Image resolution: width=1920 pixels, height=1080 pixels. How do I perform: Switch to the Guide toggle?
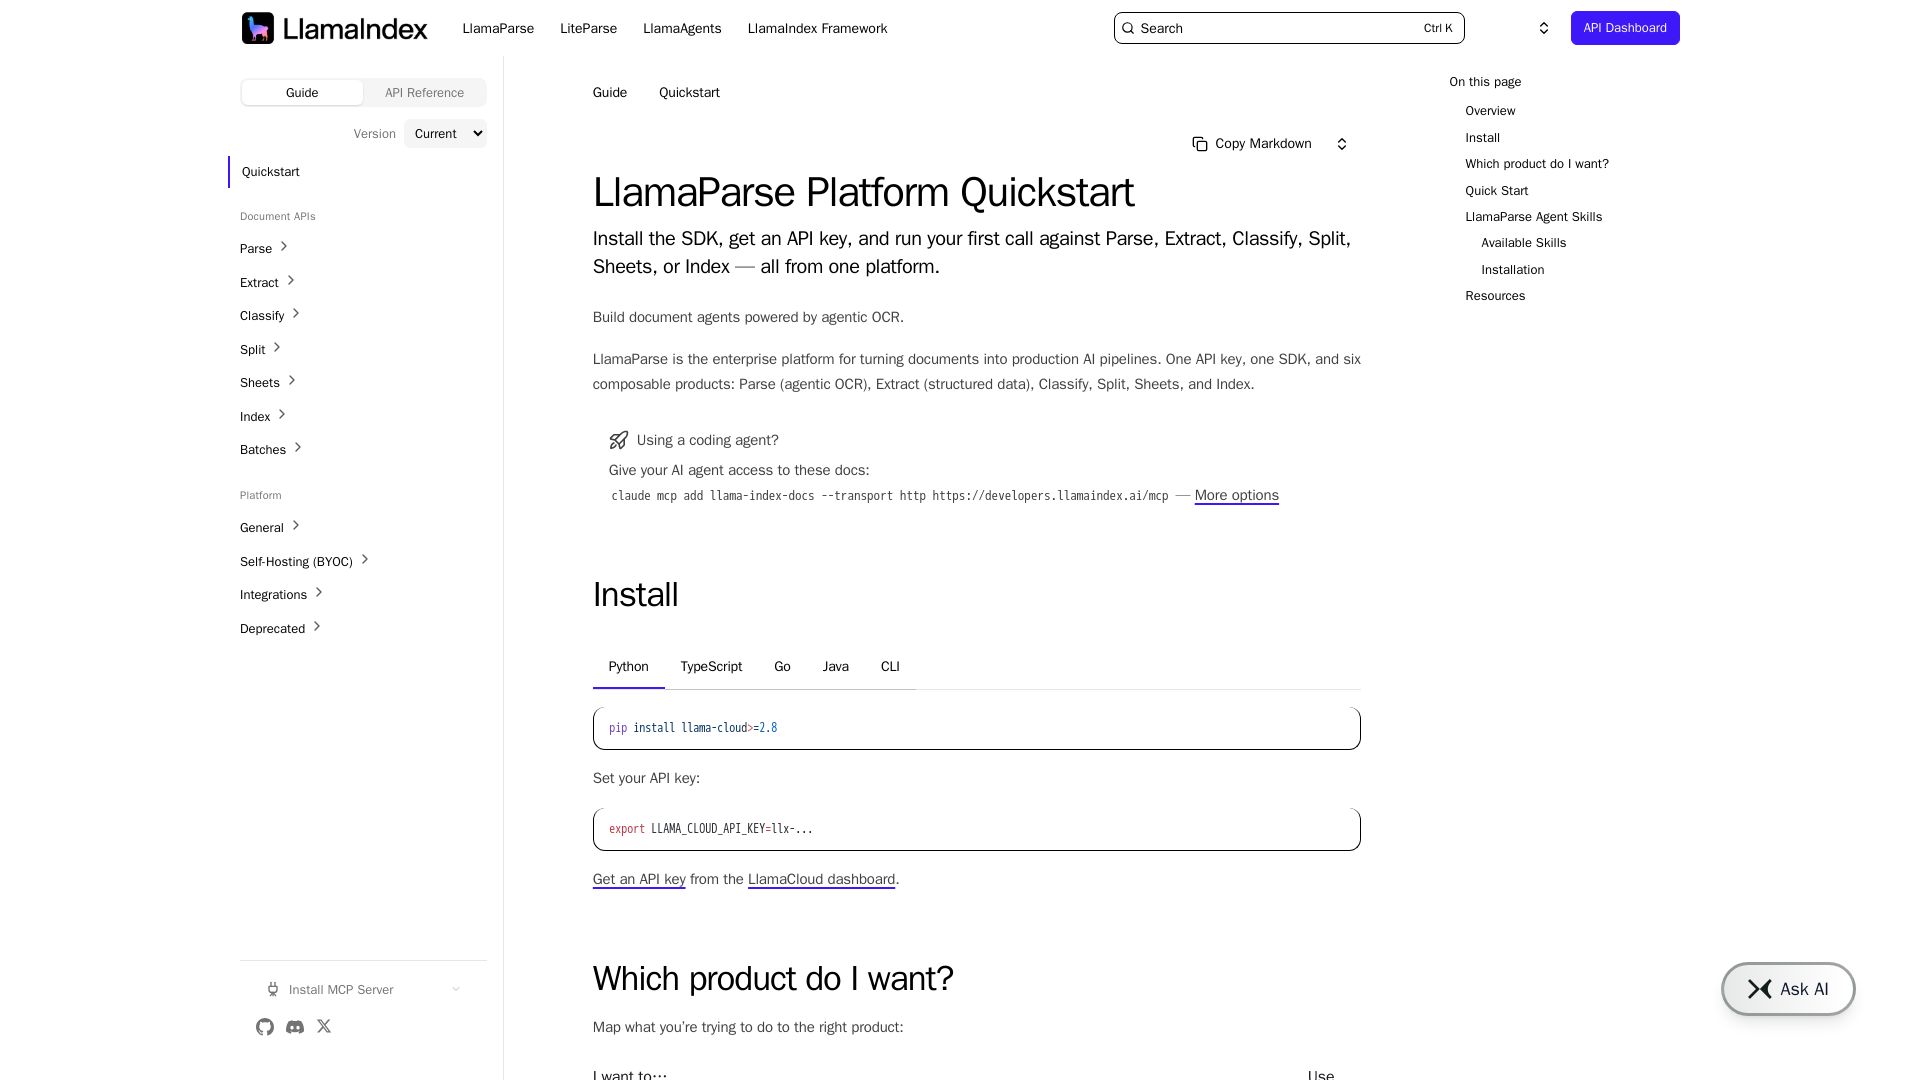pyautogui.click(x=302, y=93)
